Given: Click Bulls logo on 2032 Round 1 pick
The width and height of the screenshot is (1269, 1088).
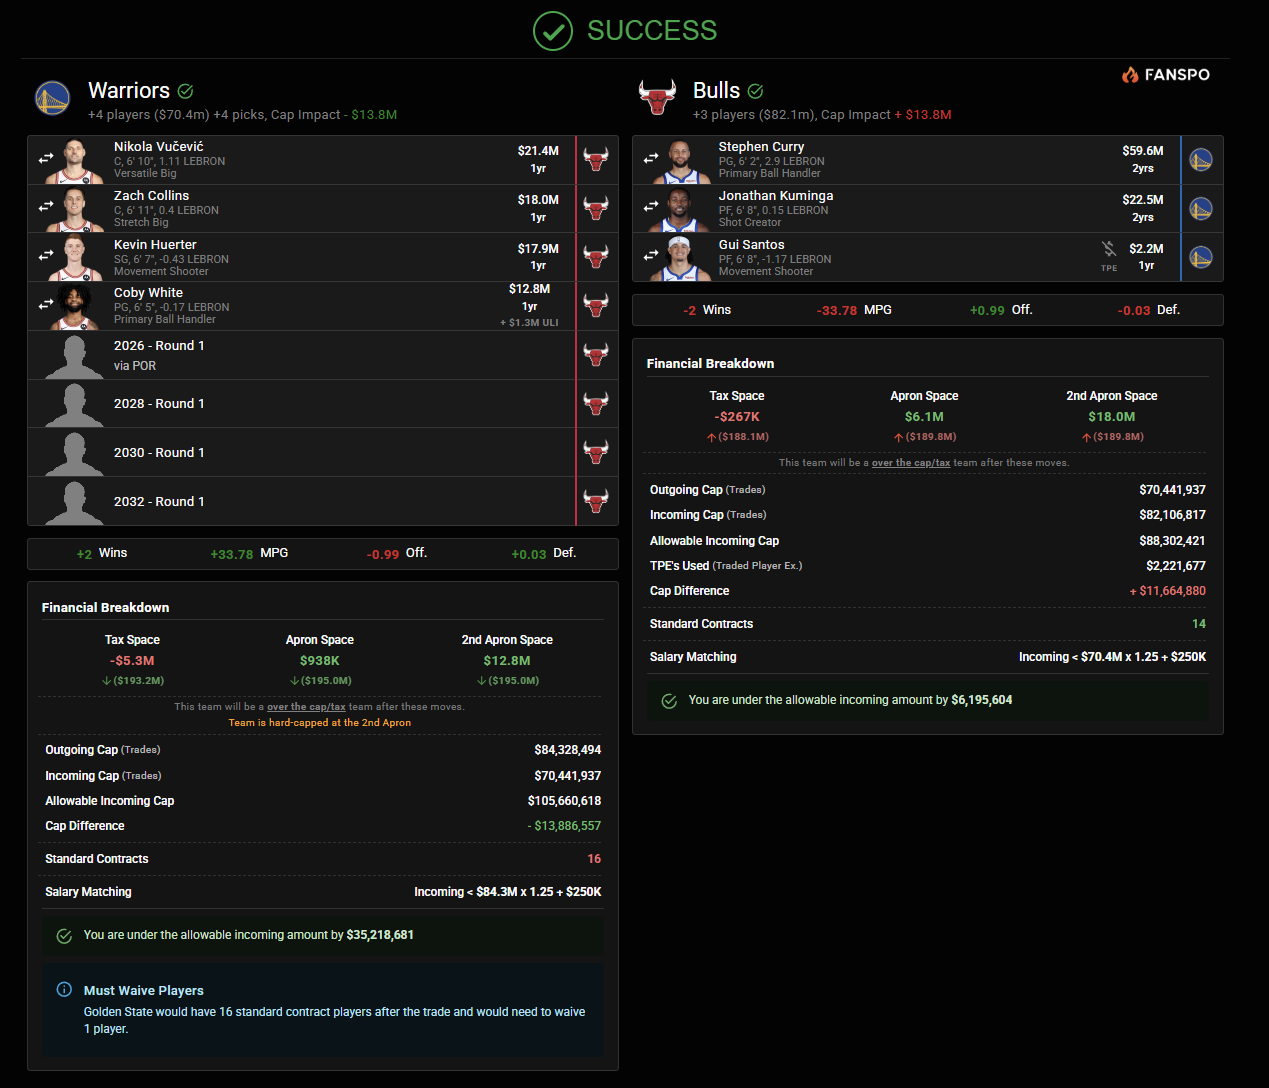Looking at the screenshot, I should tap(596, 501).
